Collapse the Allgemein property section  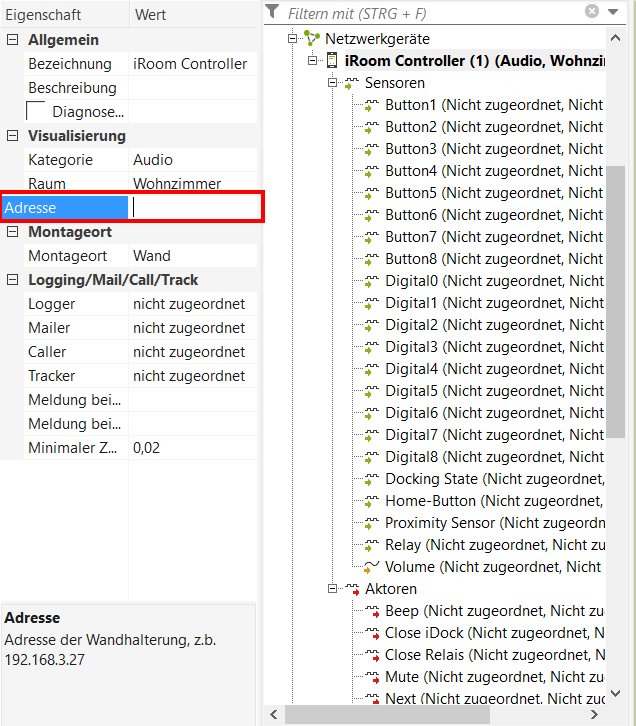click(12, 40)
